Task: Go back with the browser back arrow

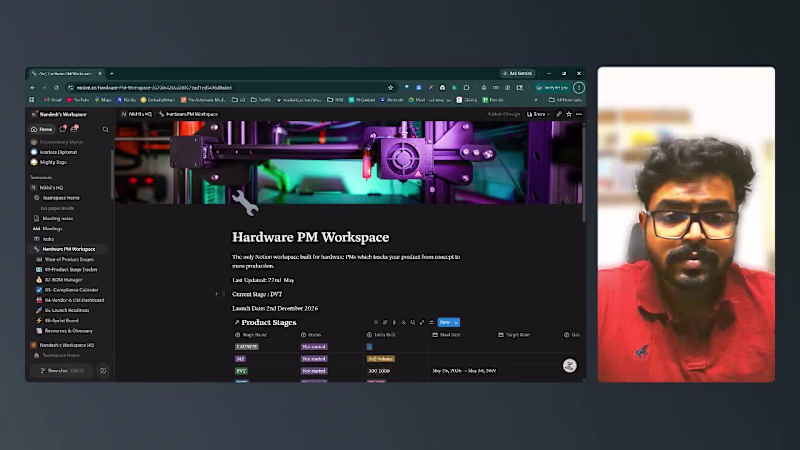Action: coord(33,88)
